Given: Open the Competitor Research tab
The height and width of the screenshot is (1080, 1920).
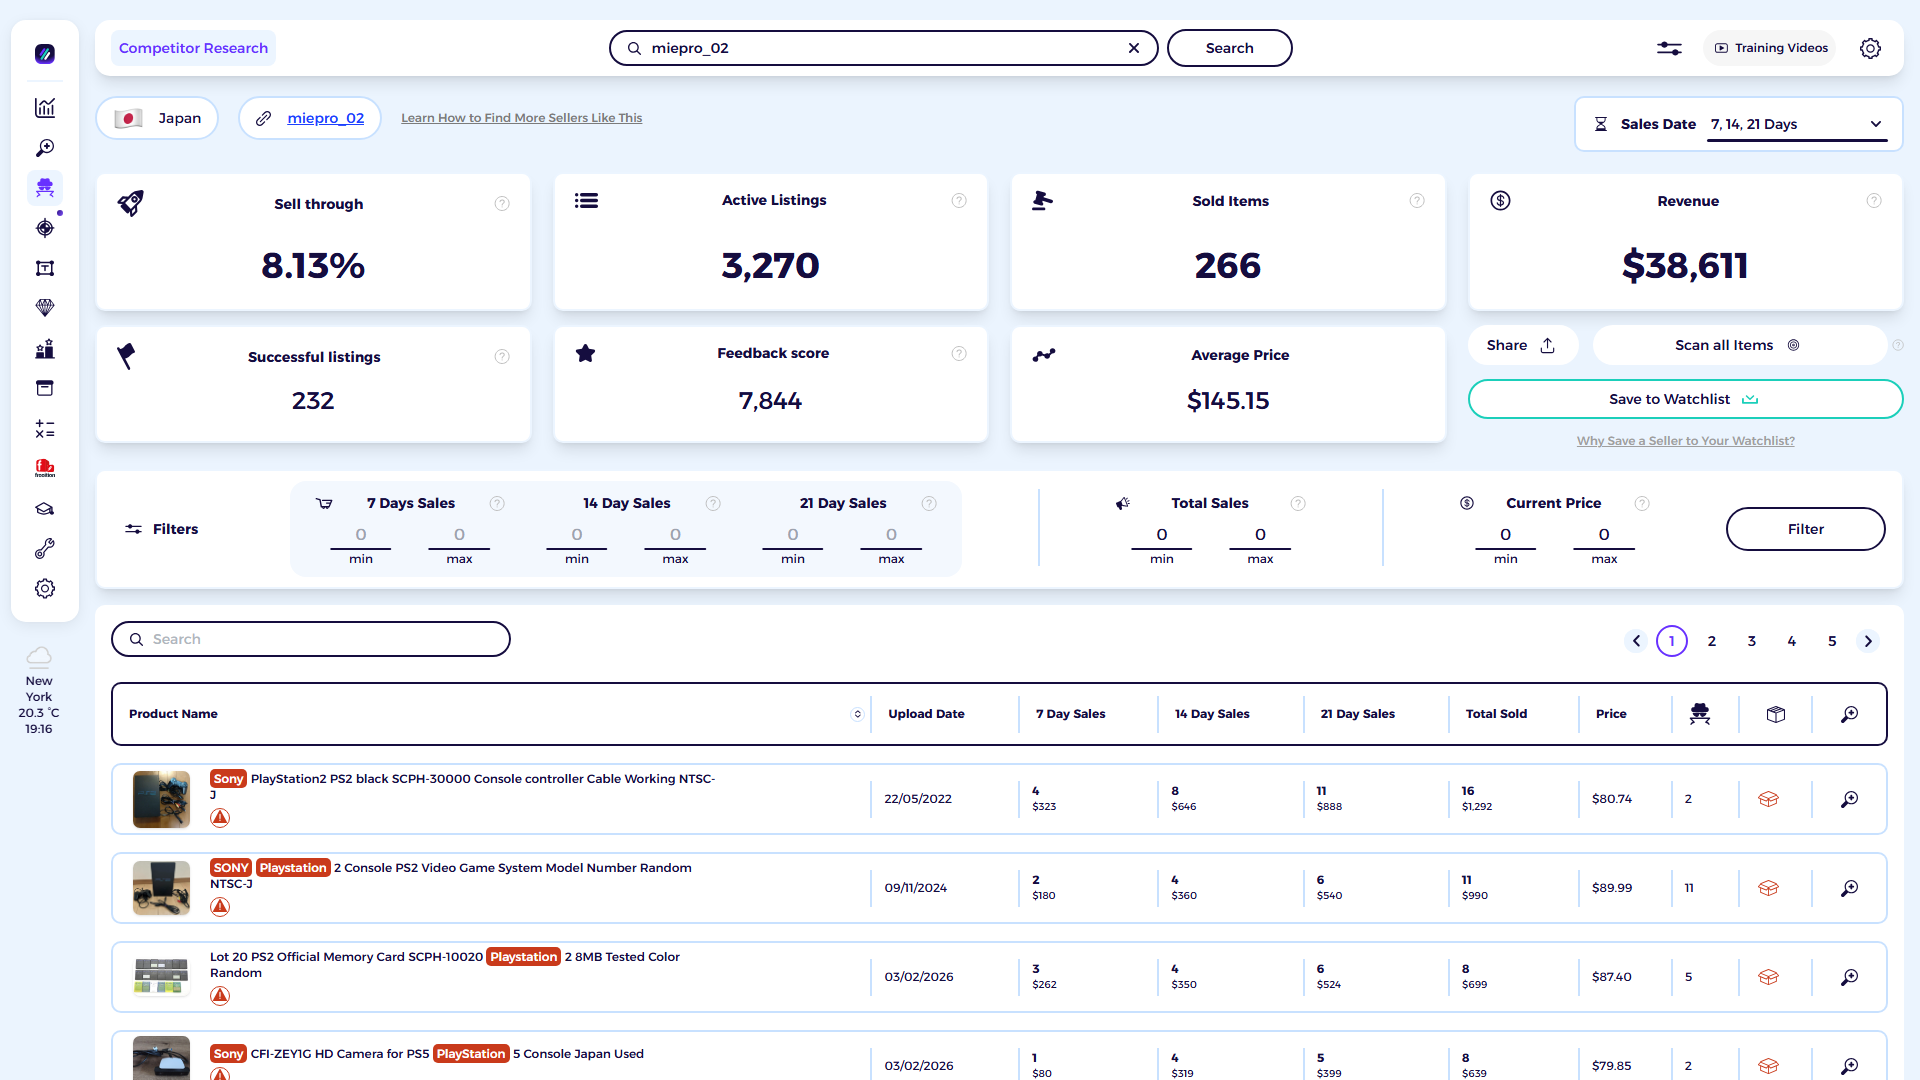Looking at the screenshot, I should click(193, 48).
